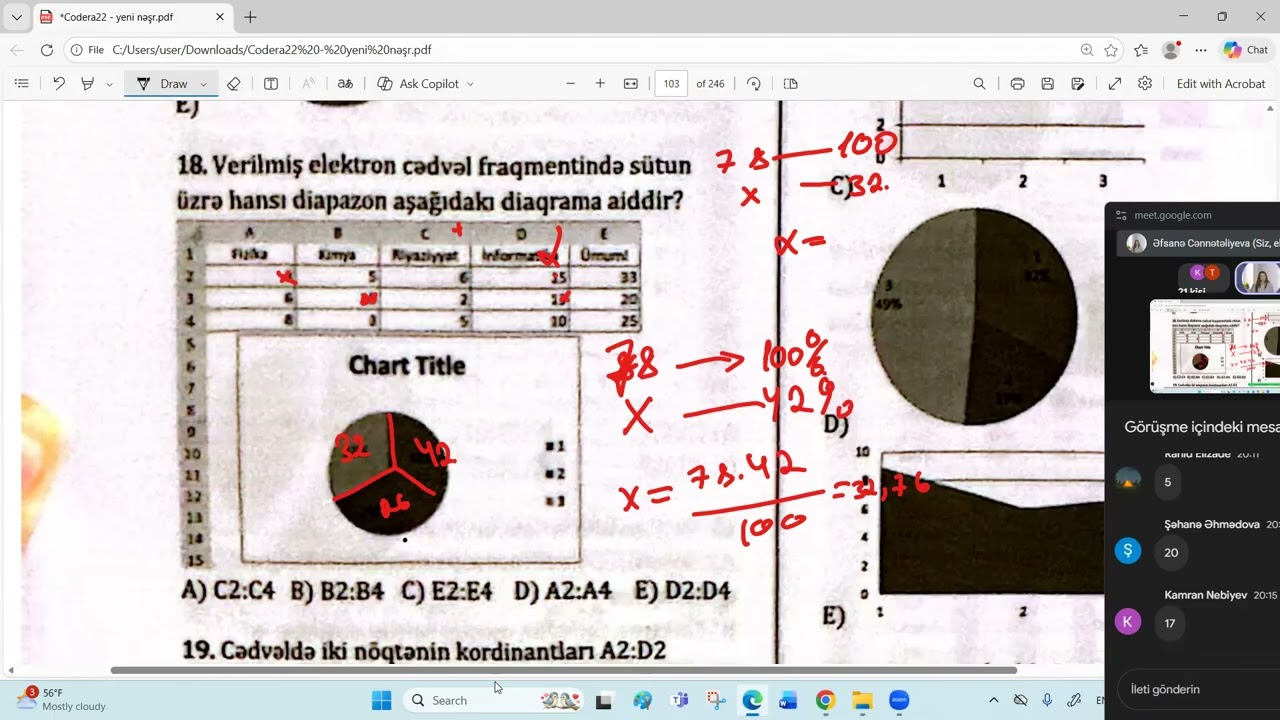Click the Chart Title text

pos(407,366)
